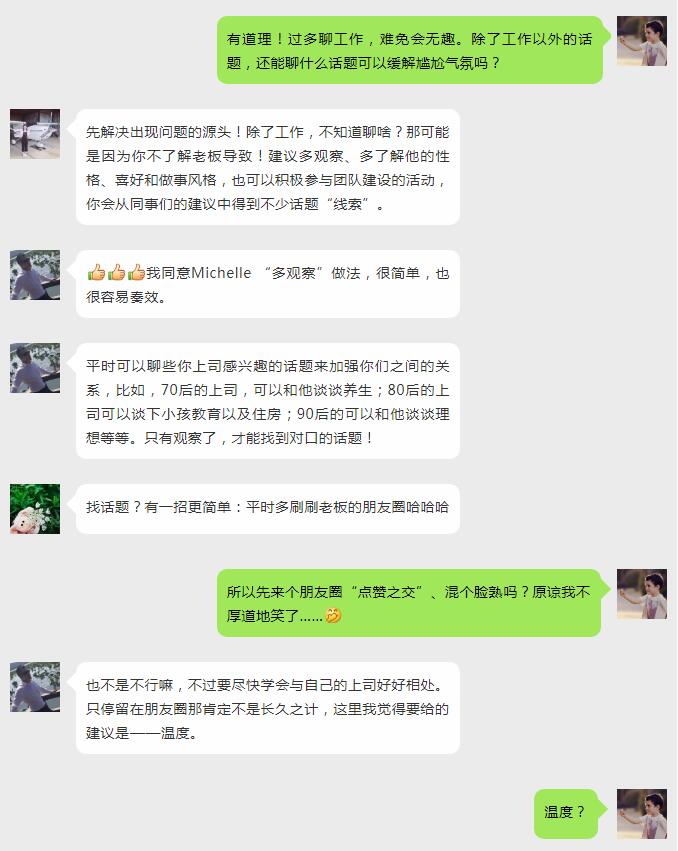Select the message about 70后的上司 and 养生
This screenshot has width=678, height=851.
[268, 401]
